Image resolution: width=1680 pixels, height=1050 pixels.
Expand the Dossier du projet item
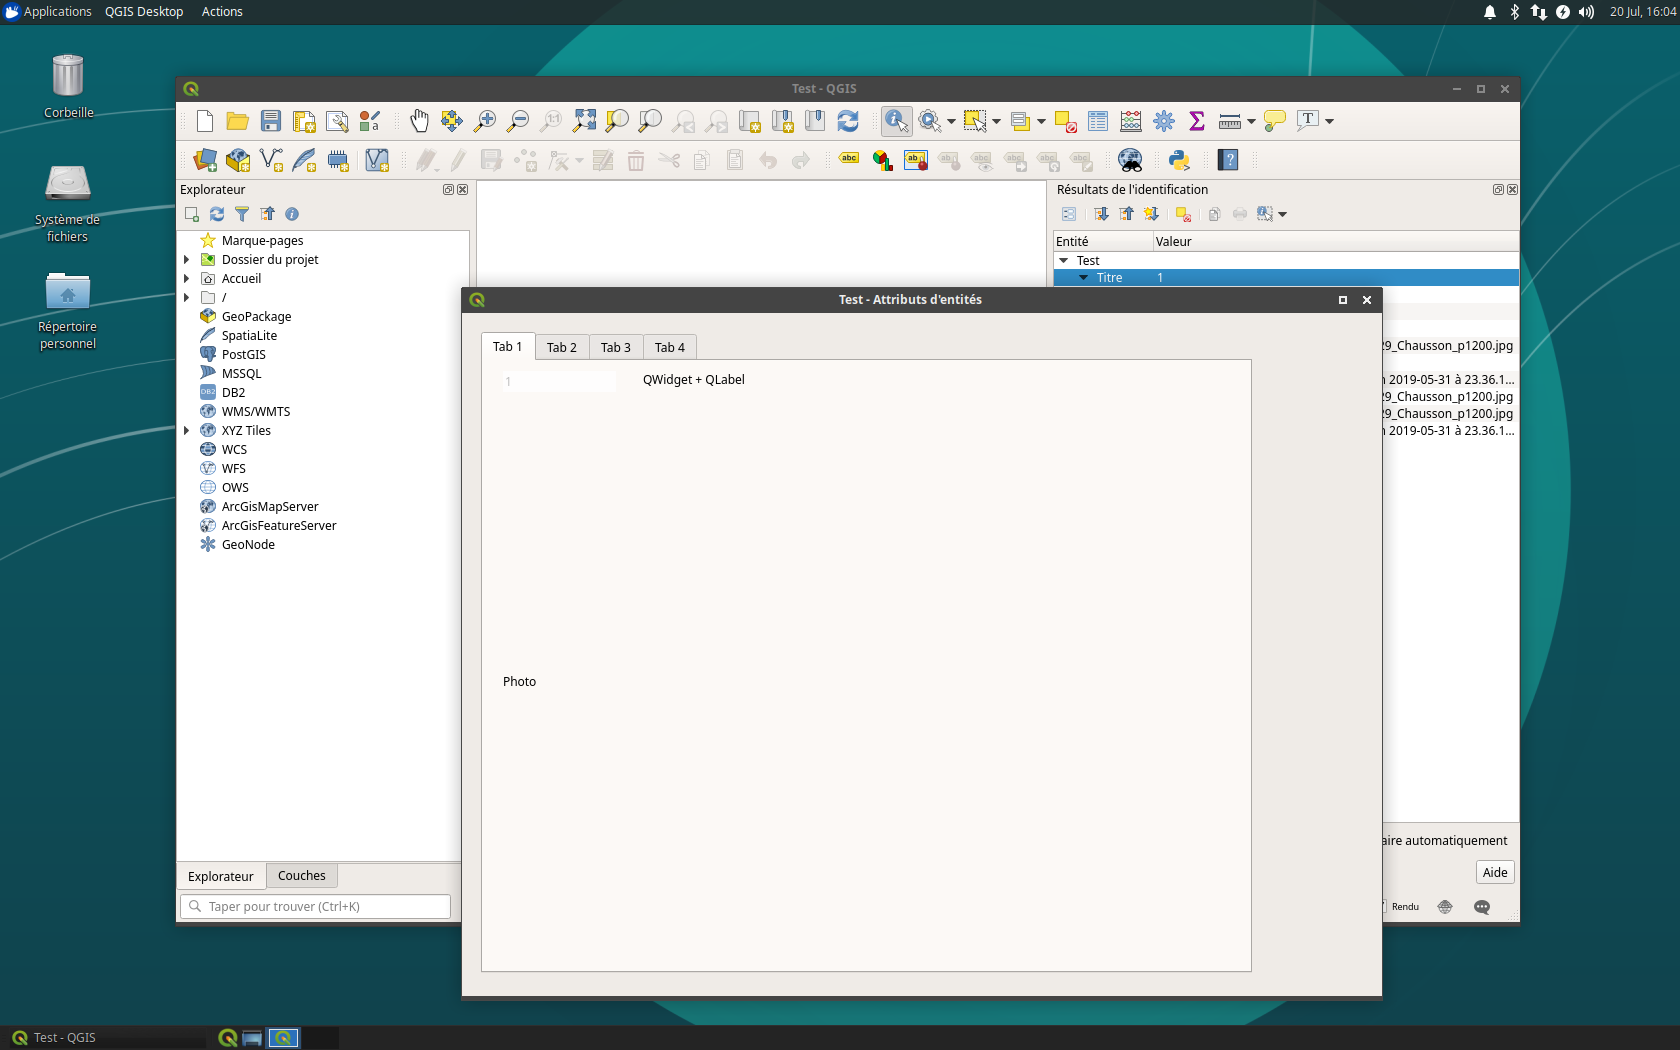[187, 259]
